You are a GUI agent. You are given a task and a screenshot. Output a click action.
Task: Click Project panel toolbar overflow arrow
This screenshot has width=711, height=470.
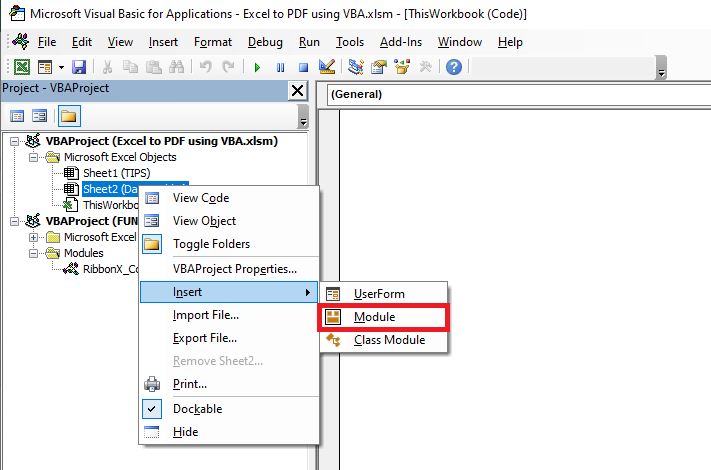coord(303,116)
